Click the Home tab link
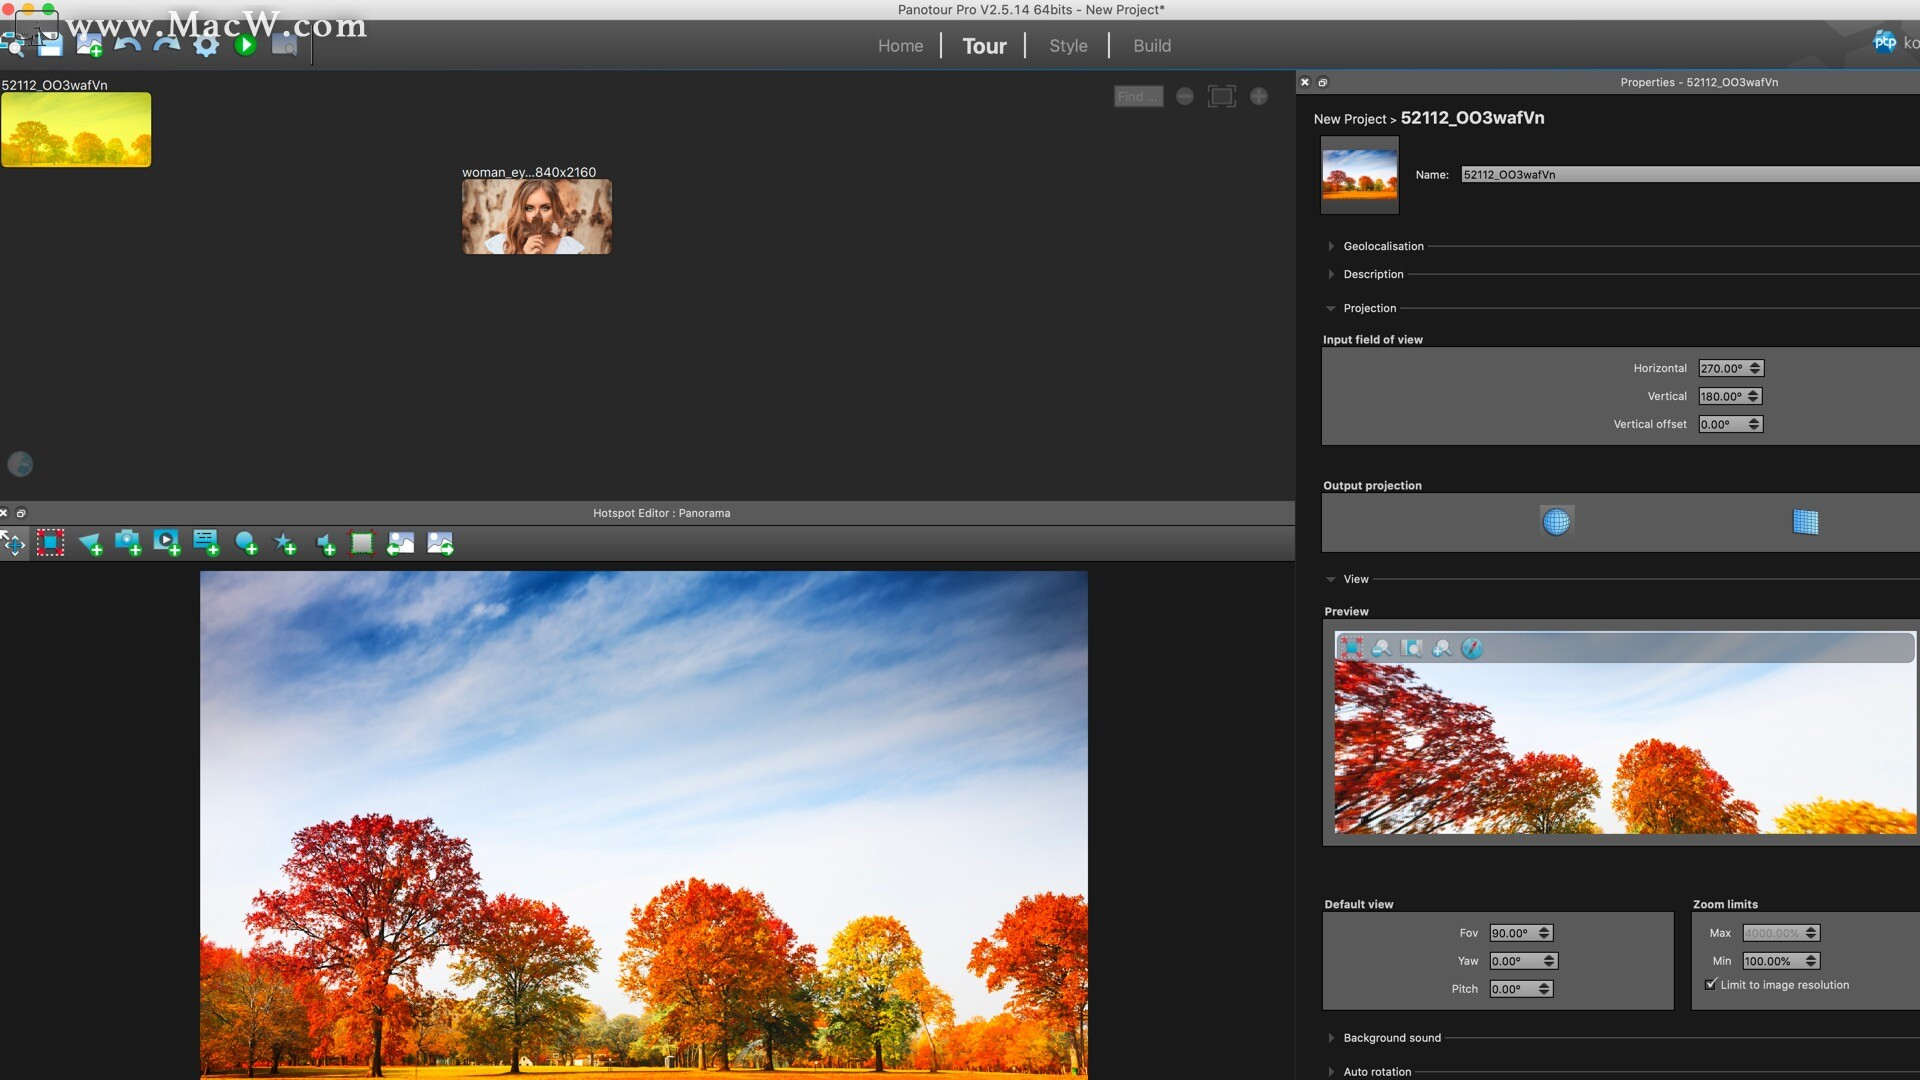Screen dimensions: 1920x1080 [x=900, y=46]
